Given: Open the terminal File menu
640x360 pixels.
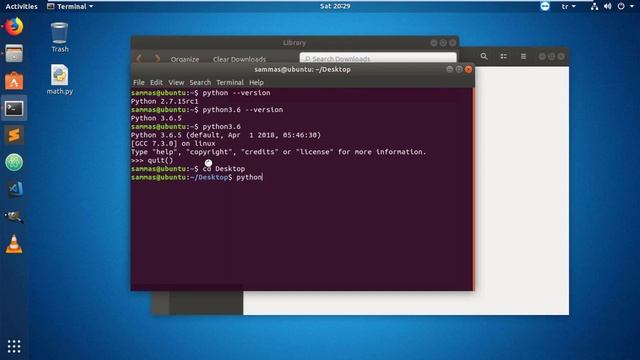Looking at the screenshot, I should (x=139, y=82).
